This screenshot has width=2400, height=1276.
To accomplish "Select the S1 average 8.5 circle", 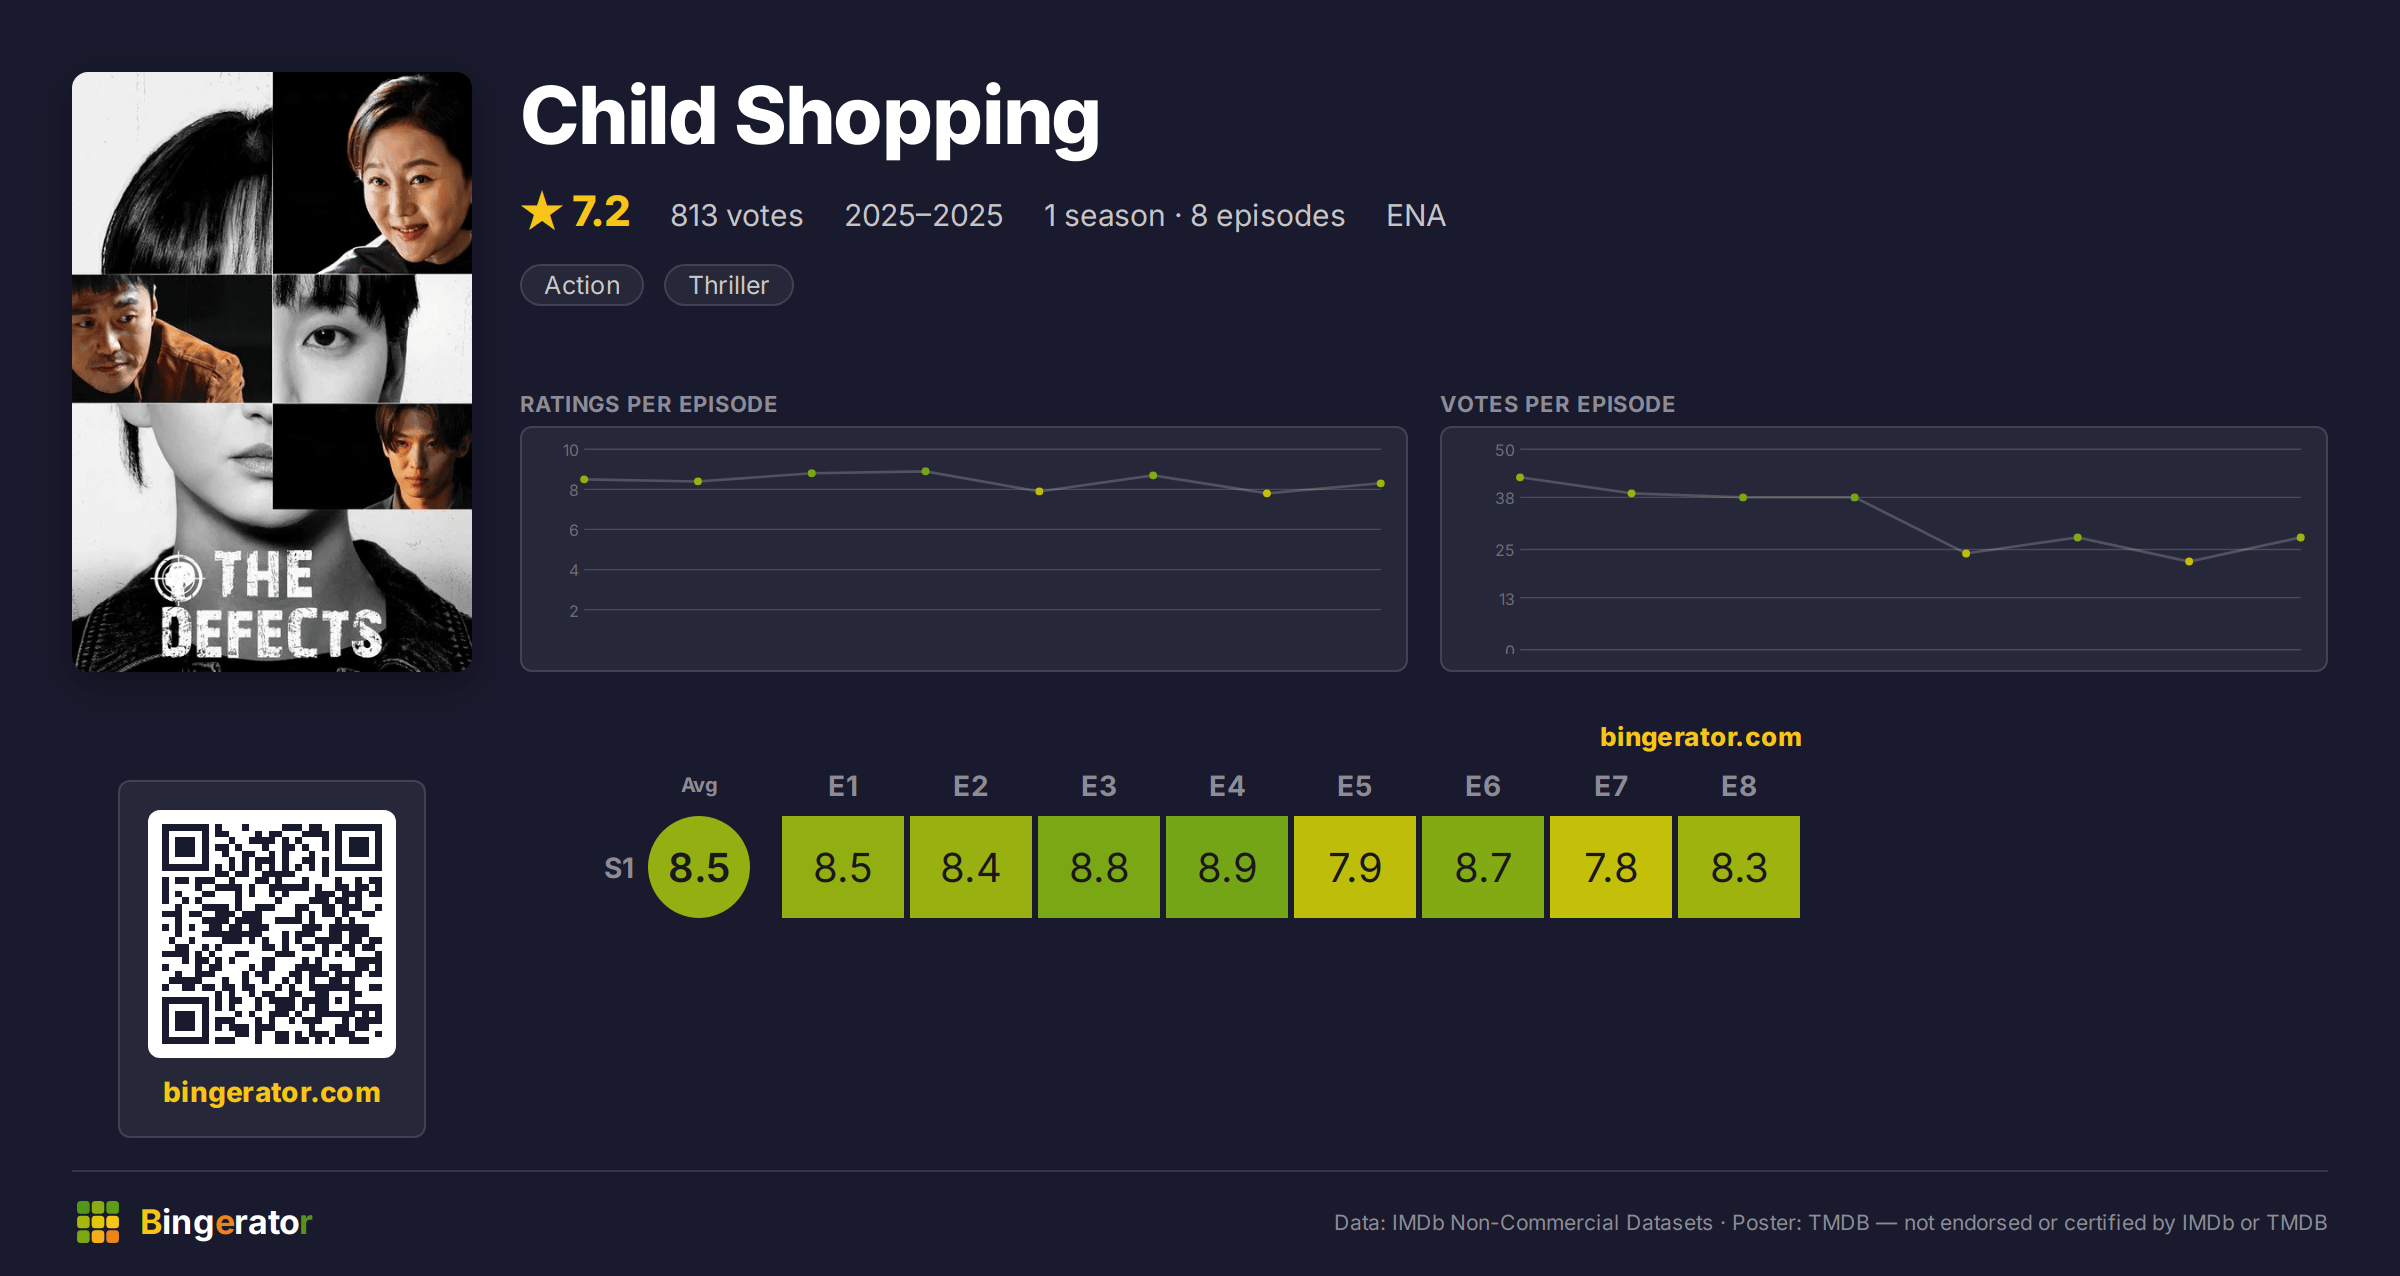I will [x=699, y=867].
